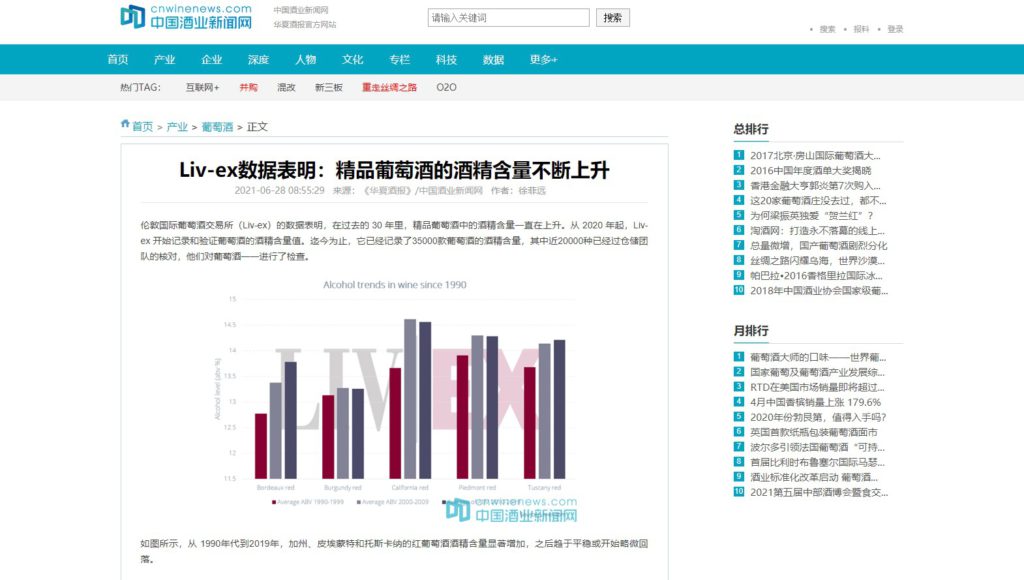
Task: Open monthly item 葡萄酒大师的口味——世界葡
Action: pyautogui.click(x=818, y=357)
